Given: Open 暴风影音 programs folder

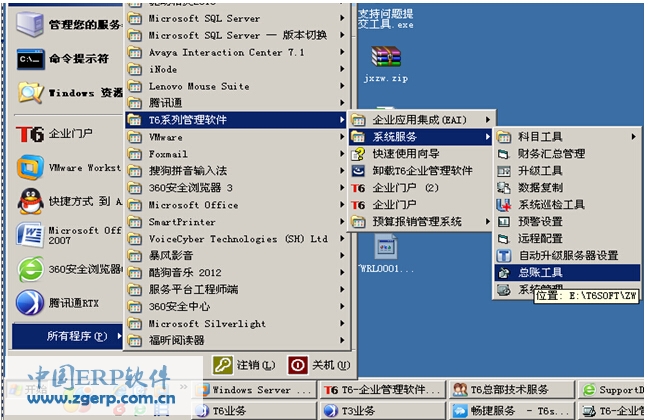Looking at the screenshot, I should [x=236, y=255].
